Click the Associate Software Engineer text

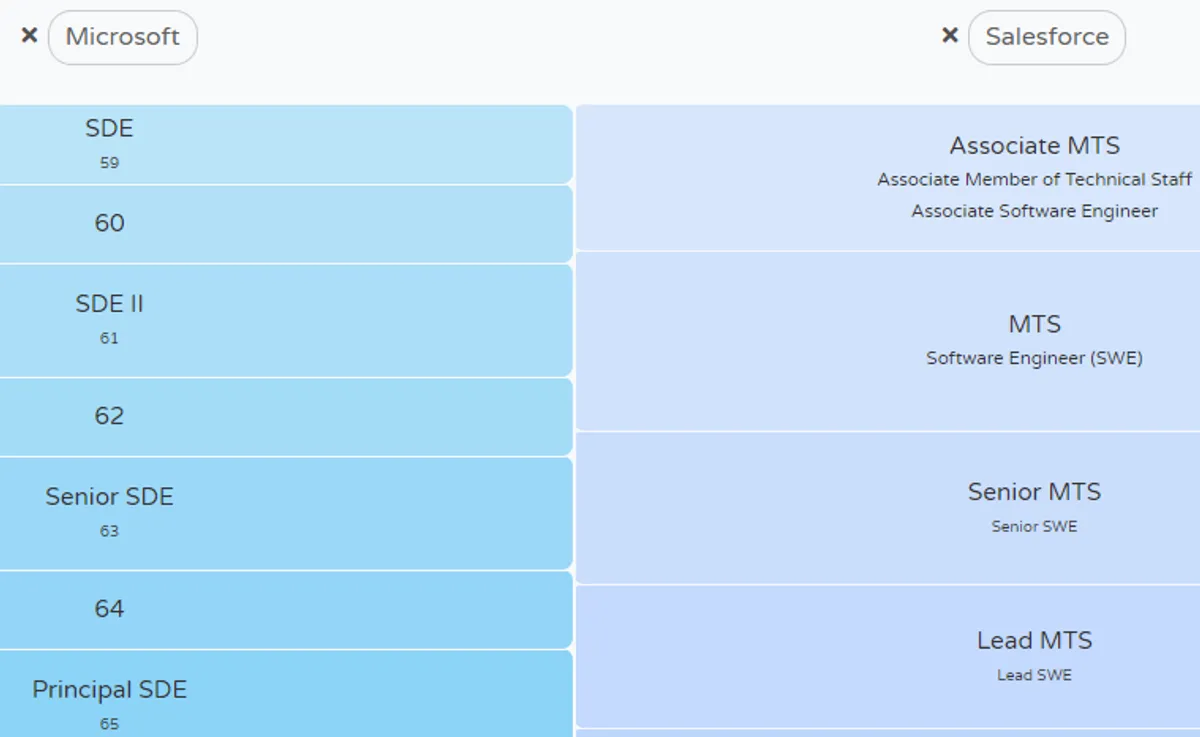1034,212
